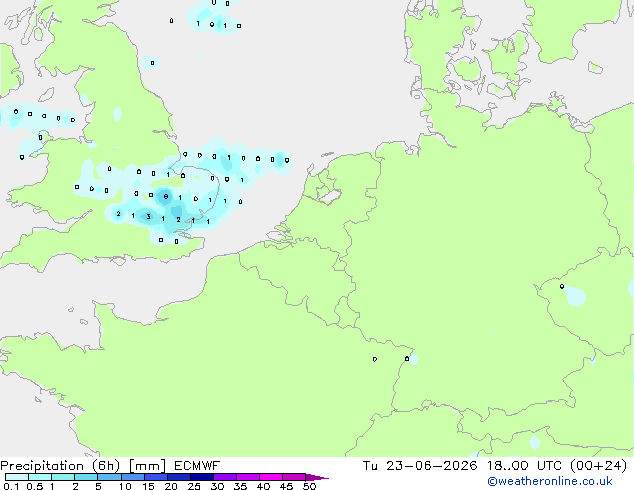
Task: Click the '40' legend scale label
Action: (x=263, y=486)
